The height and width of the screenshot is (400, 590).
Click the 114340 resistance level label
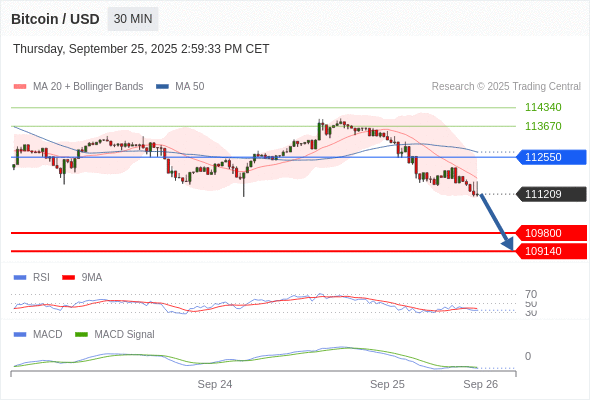[543, 107]
